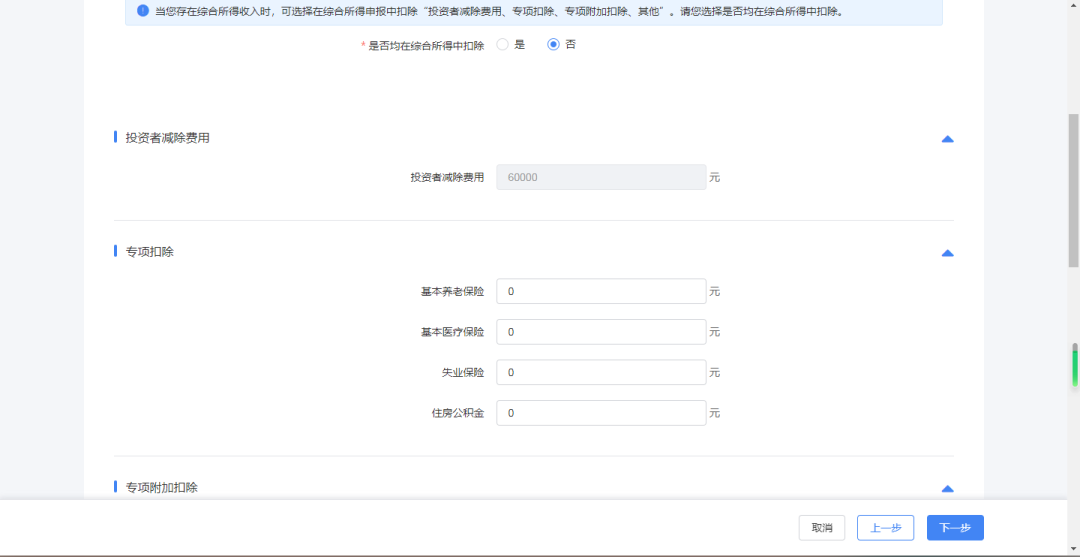Focus the 基本医疗保险 input field
Screen dimensions: 1080x557
(x=601, y=332)
